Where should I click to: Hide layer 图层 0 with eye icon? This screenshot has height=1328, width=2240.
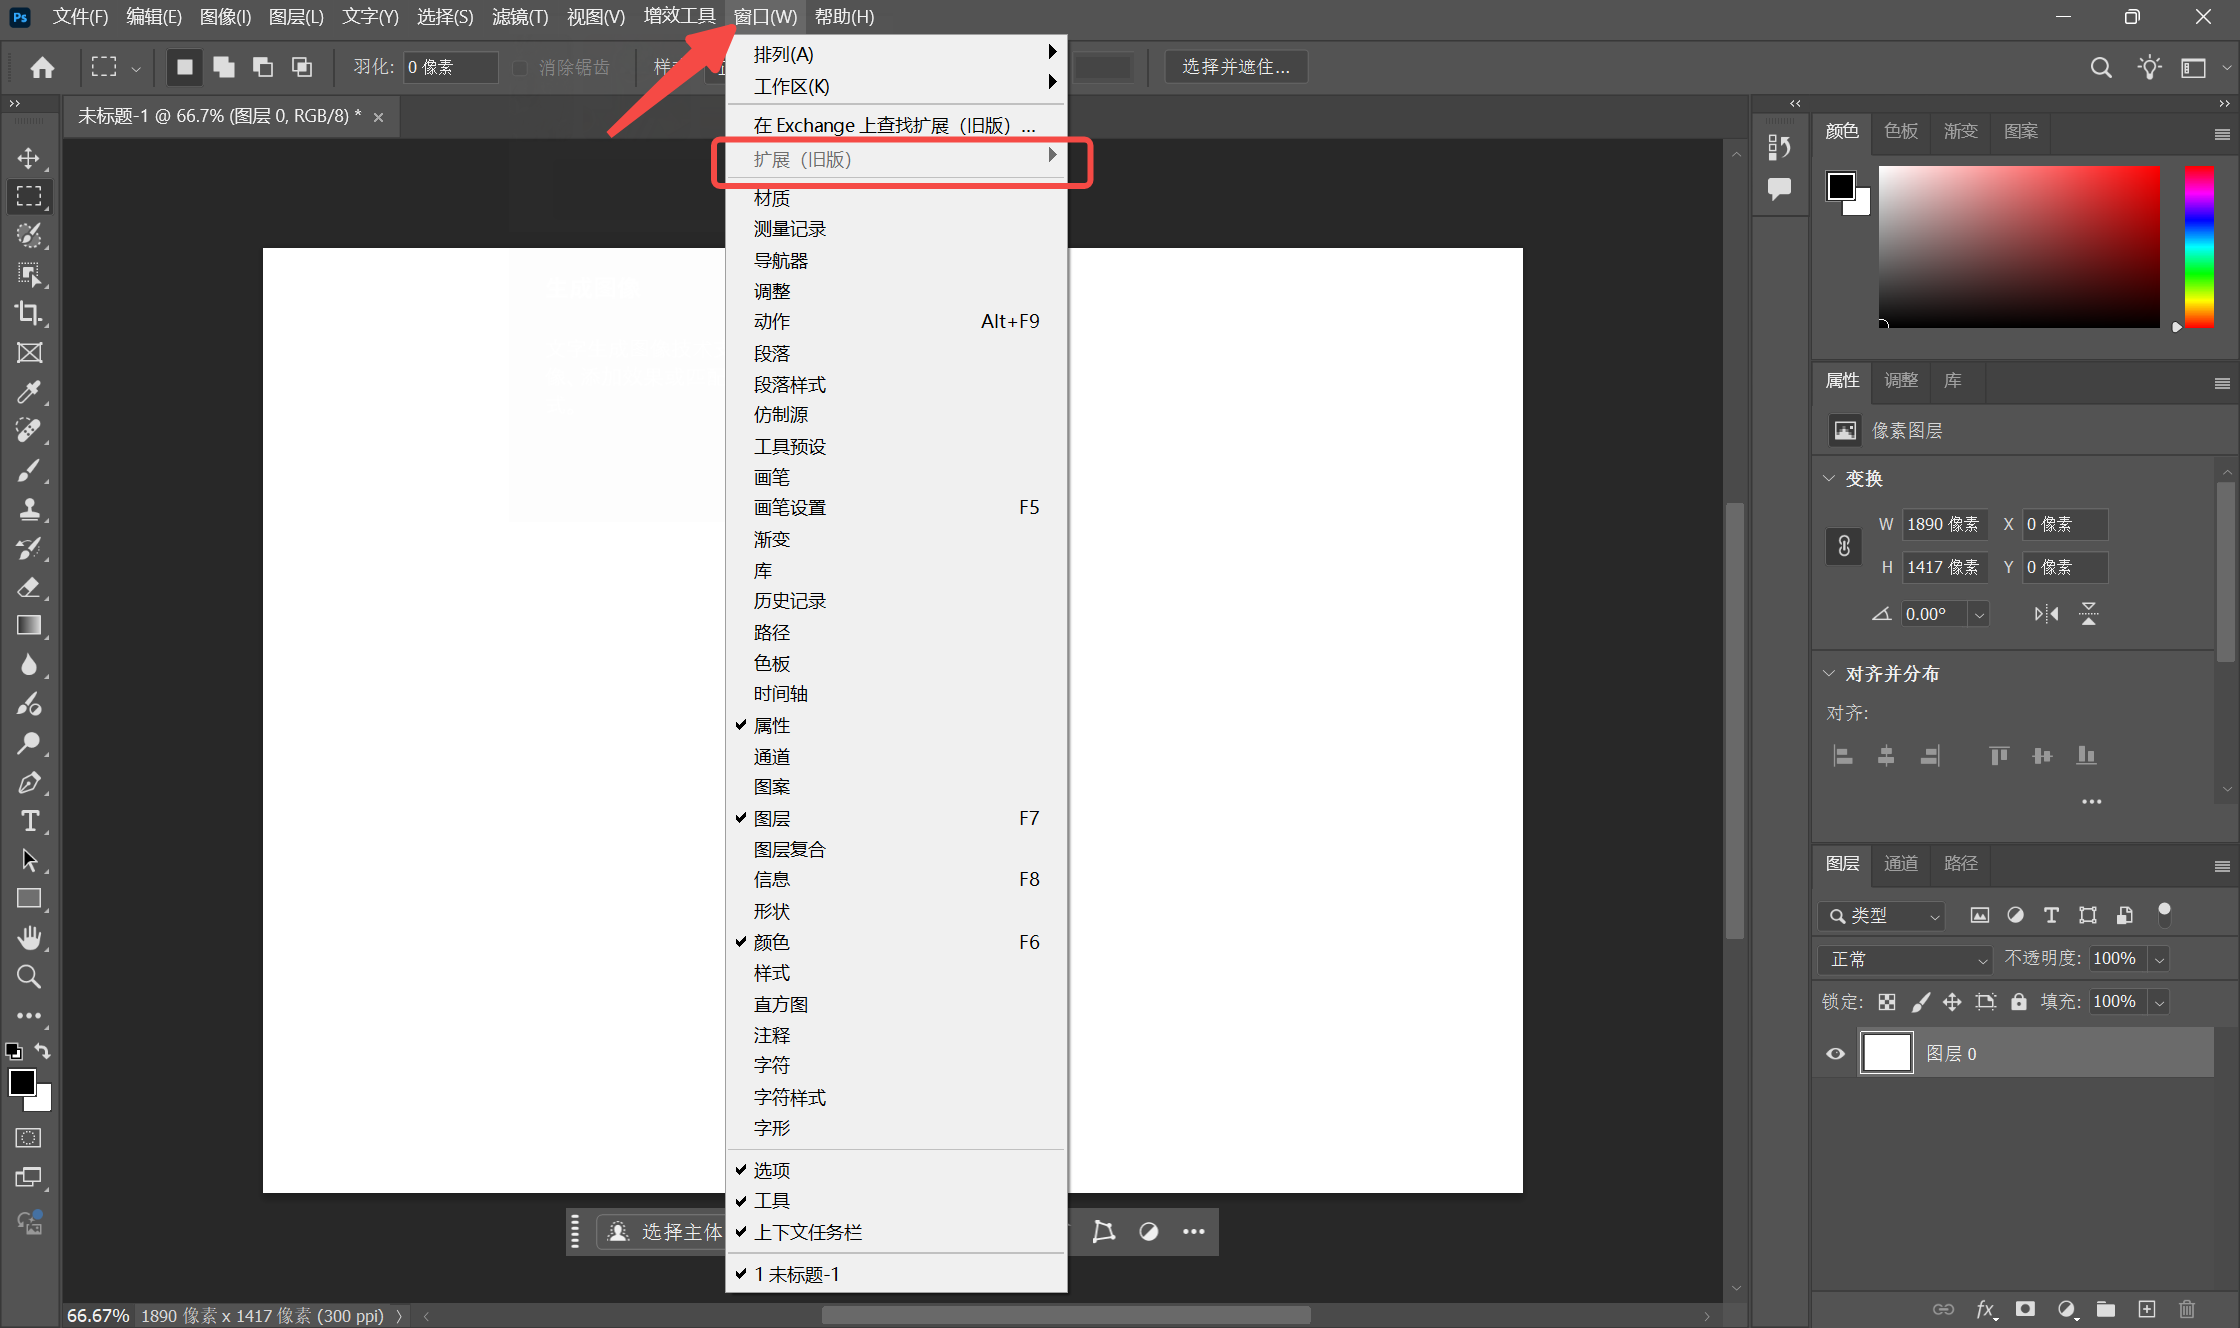pos(1836,1054)
